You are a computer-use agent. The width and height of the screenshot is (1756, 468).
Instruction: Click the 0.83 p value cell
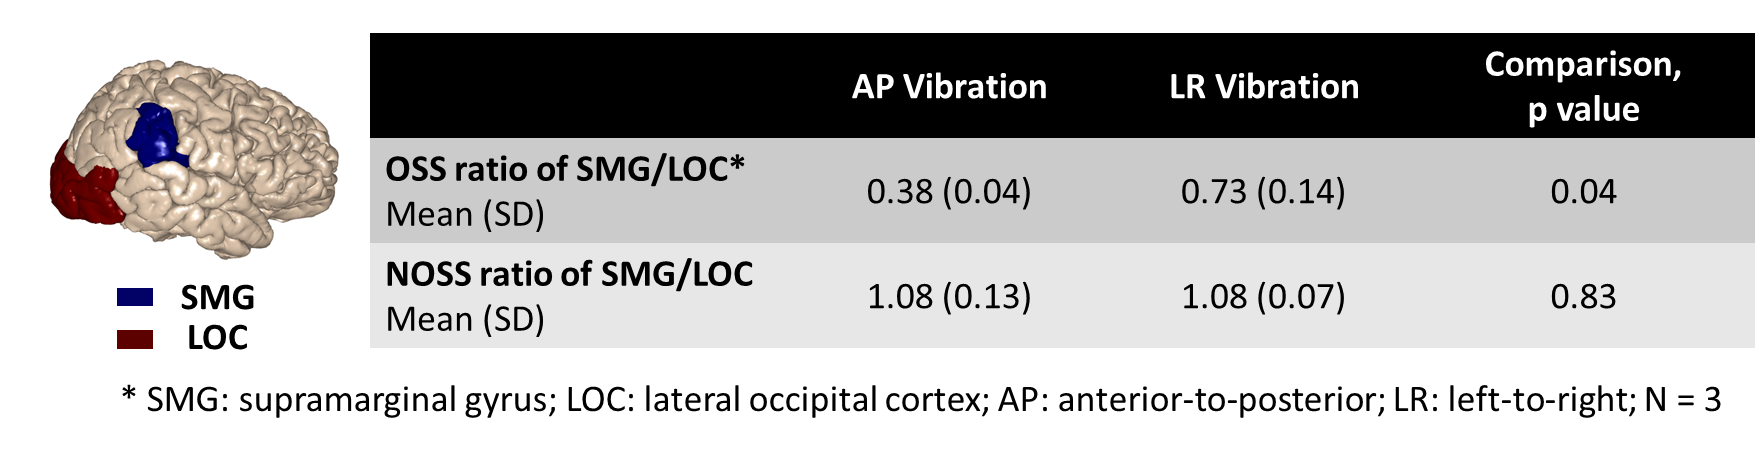pyautogui.click(x=1583, y=296)
